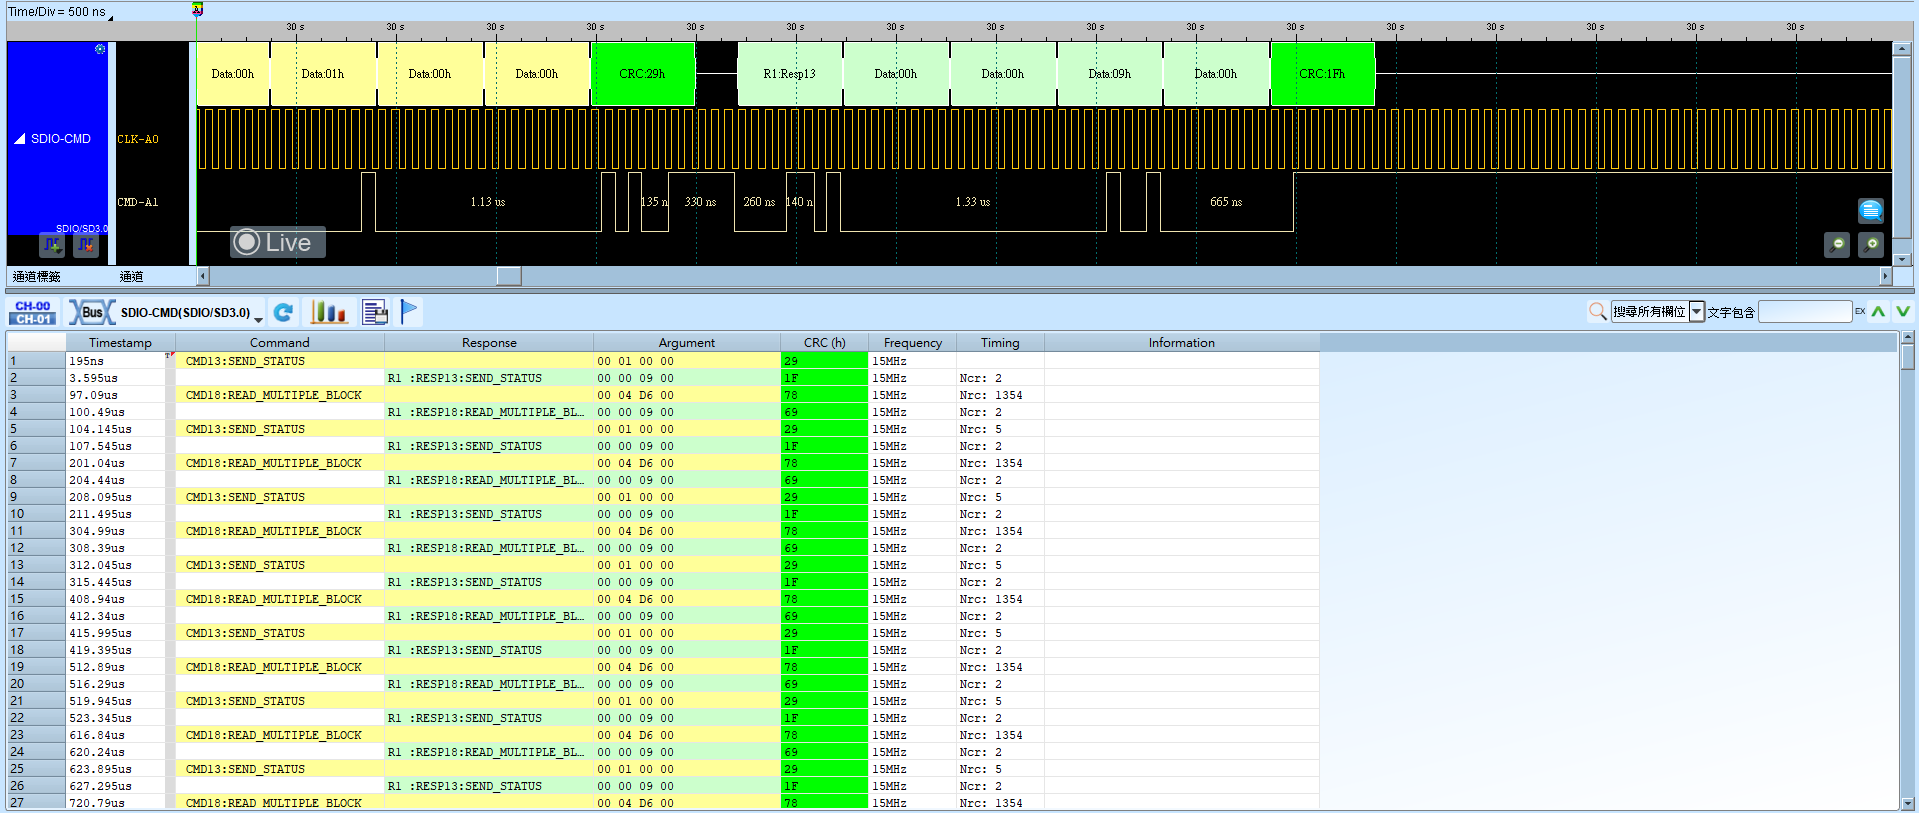This screenshot has height=813, width=1919.
Task: Click the CH-00 CH-01 channel selector icon
Action: tap(33, 313)
